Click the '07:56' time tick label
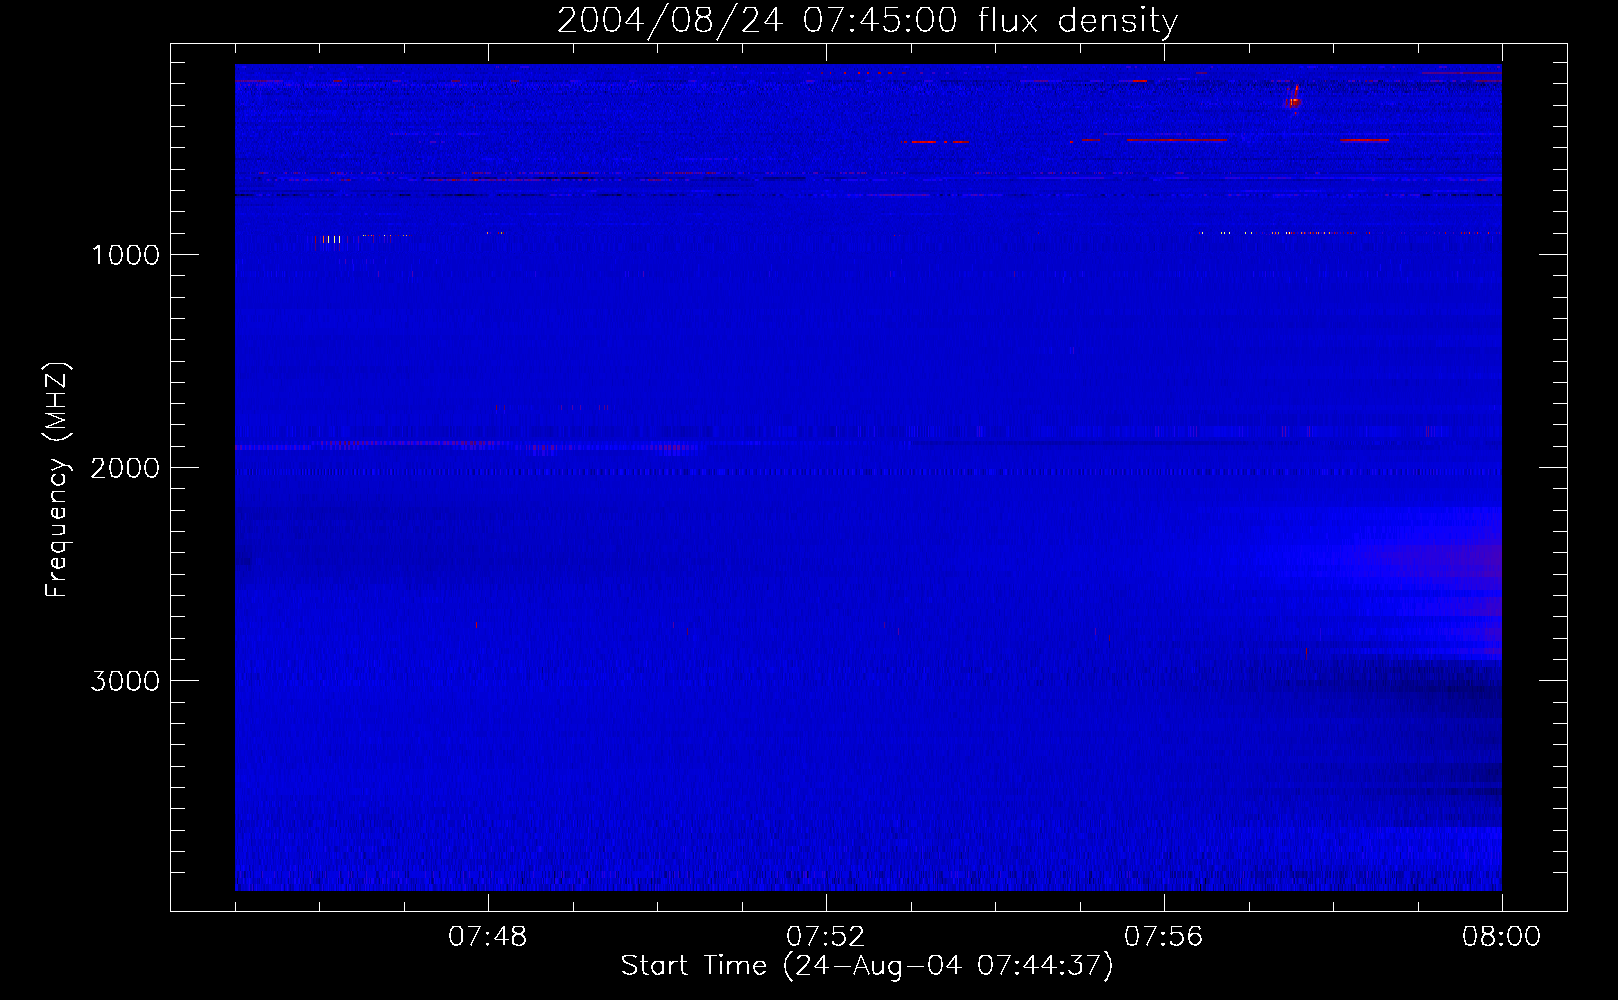The image size is (1618, 1000). (1163, 937)
